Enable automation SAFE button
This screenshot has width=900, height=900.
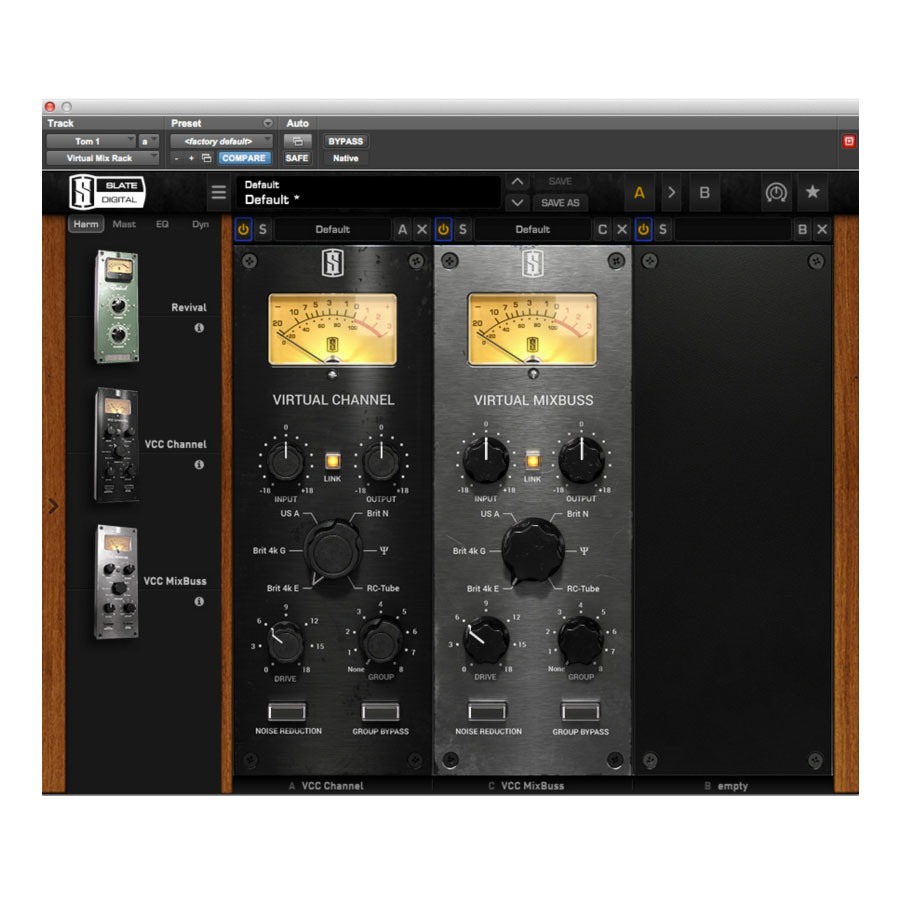(x=297, y=158)
